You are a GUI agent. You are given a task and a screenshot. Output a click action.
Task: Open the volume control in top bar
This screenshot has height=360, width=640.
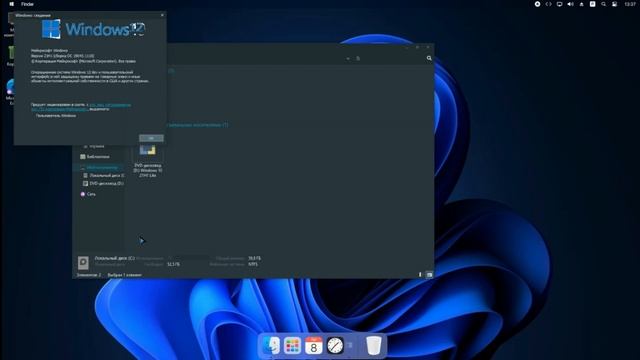[571, 4]
